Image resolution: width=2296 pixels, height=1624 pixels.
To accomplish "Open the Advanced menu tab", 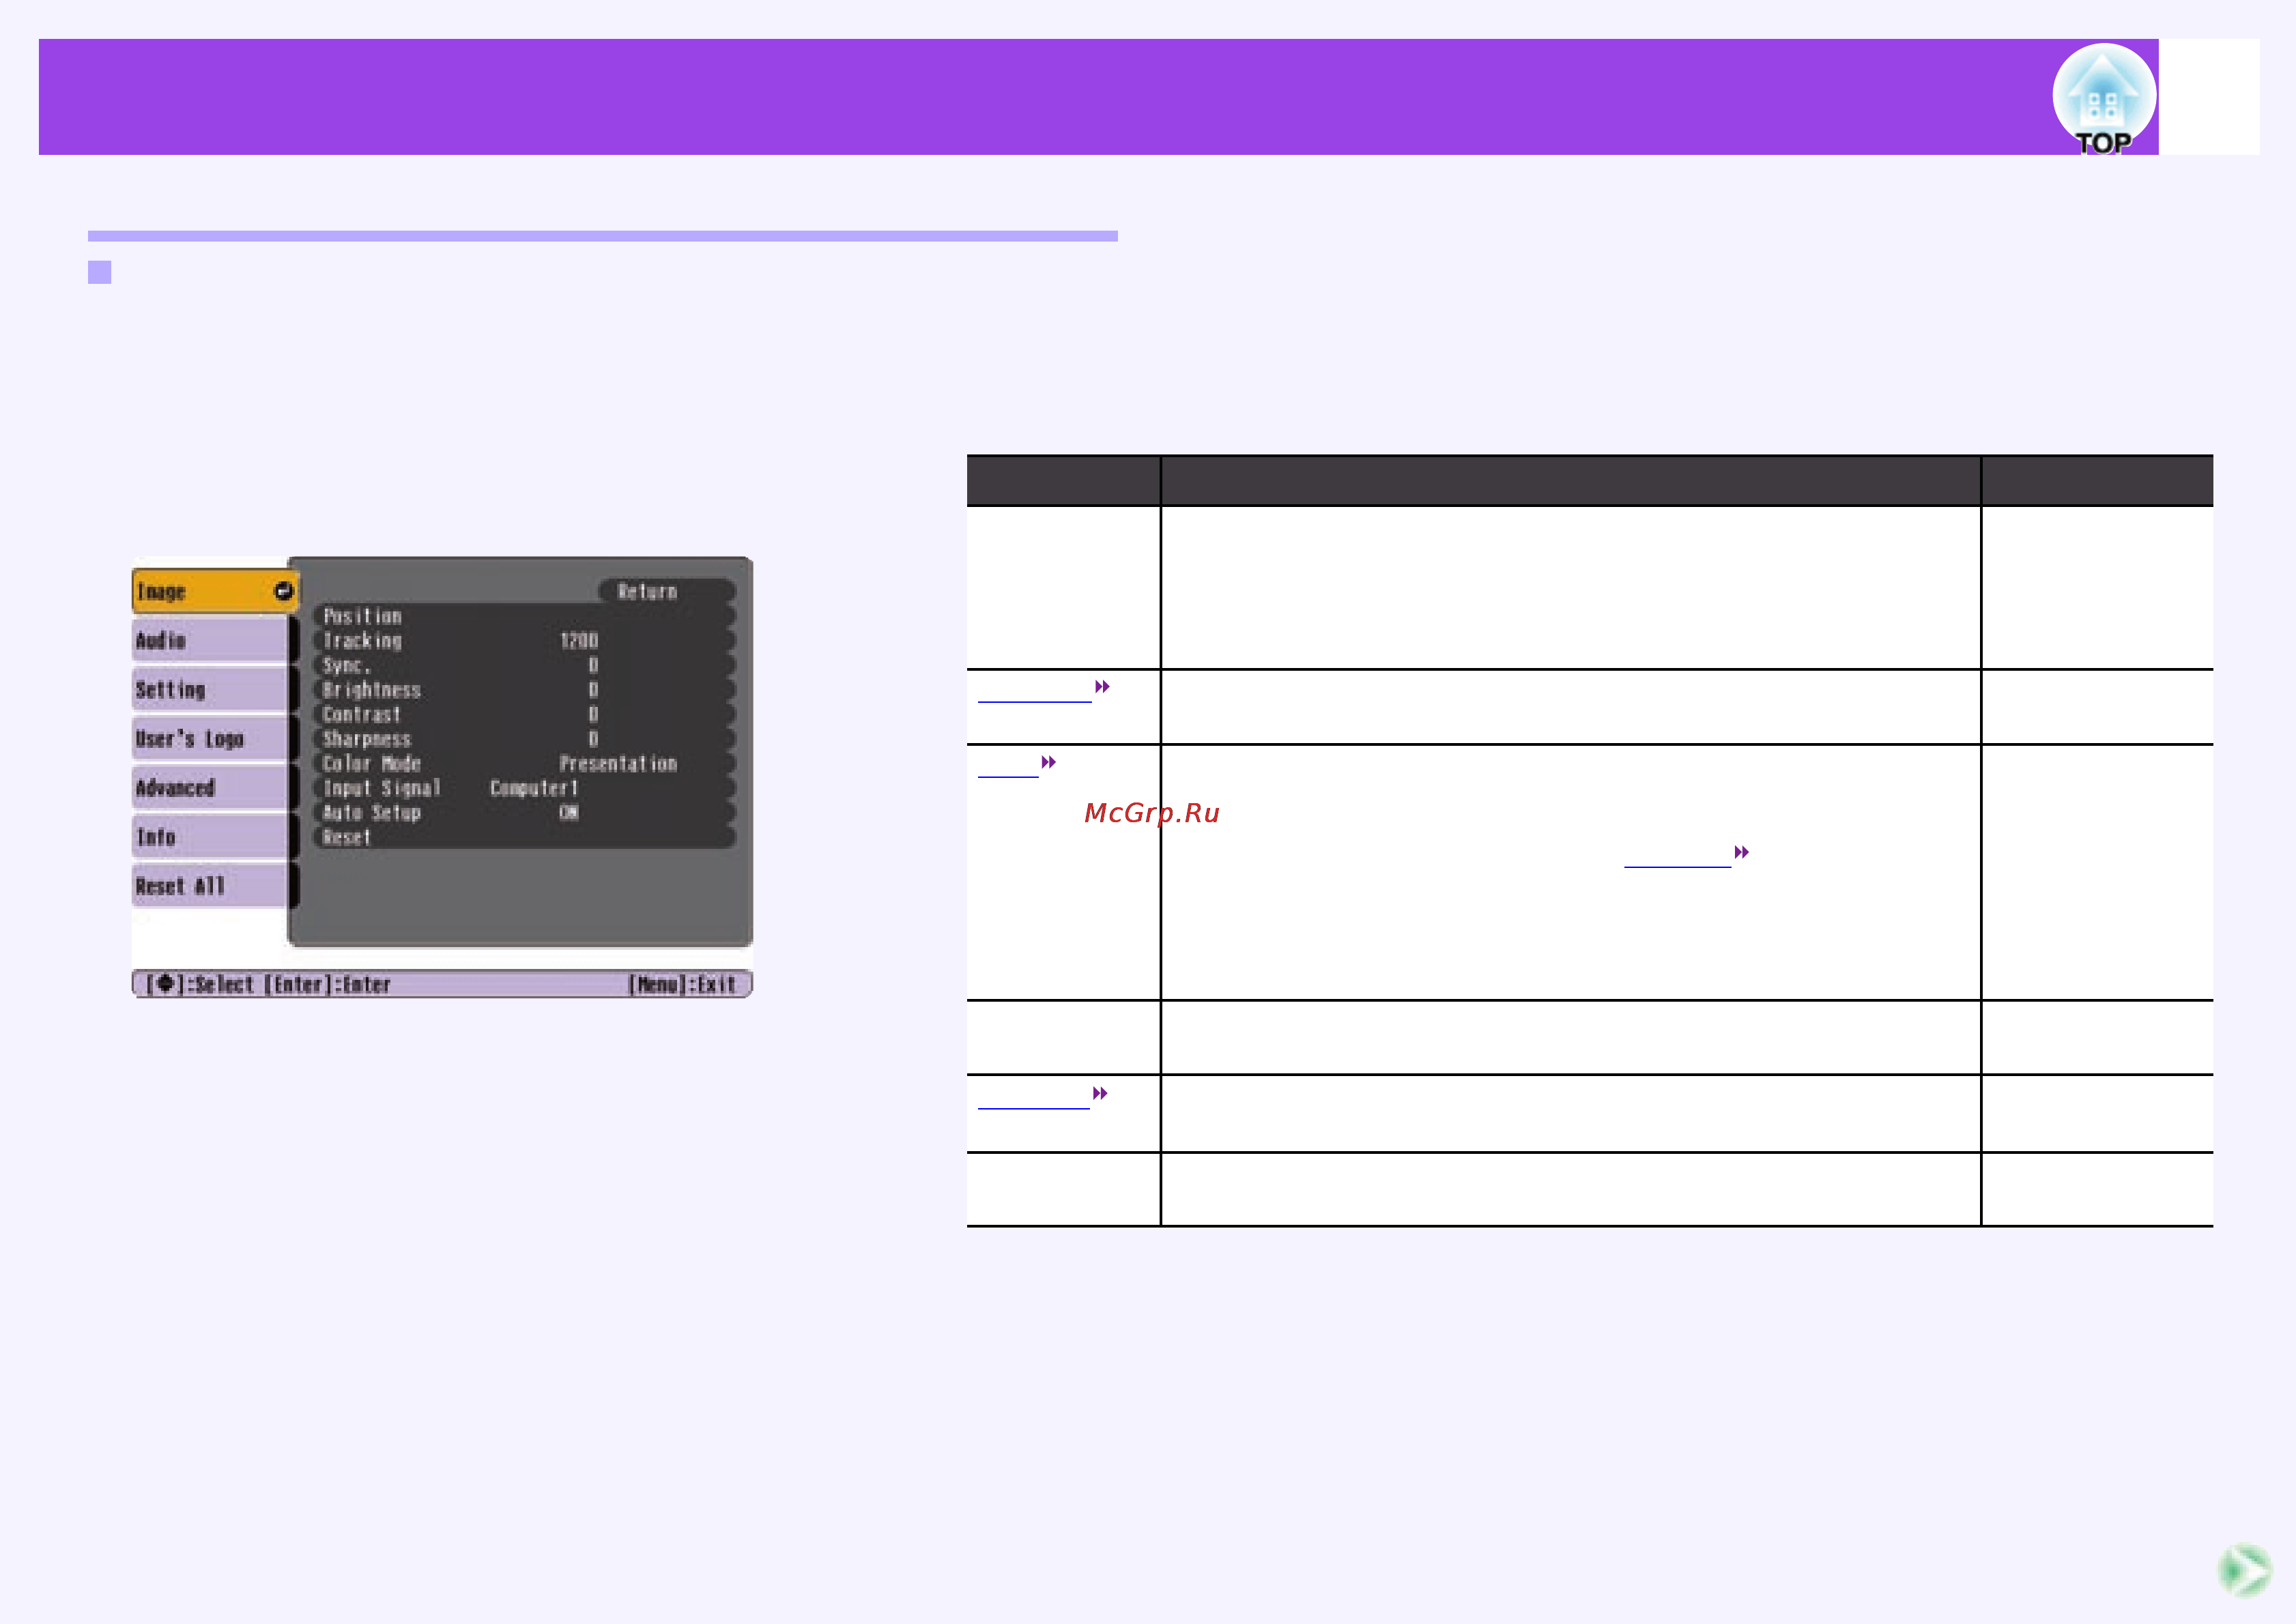I will 210,787.
